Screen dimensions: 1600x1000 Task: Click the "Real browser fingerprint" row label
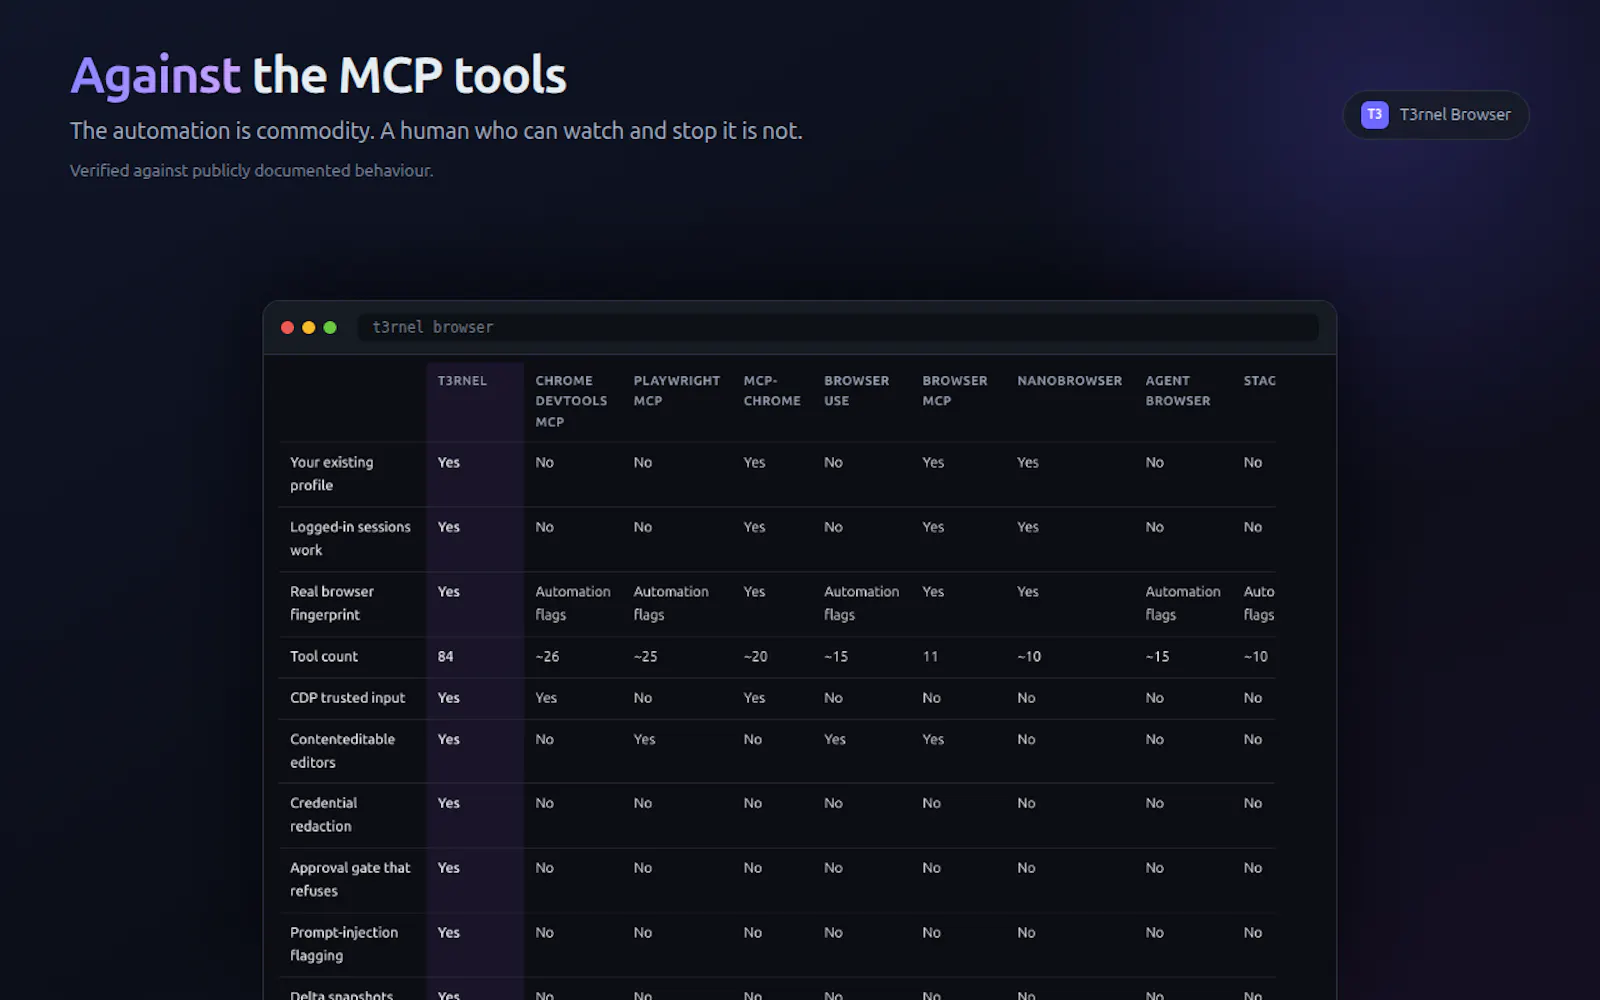(x=332, y=603)
